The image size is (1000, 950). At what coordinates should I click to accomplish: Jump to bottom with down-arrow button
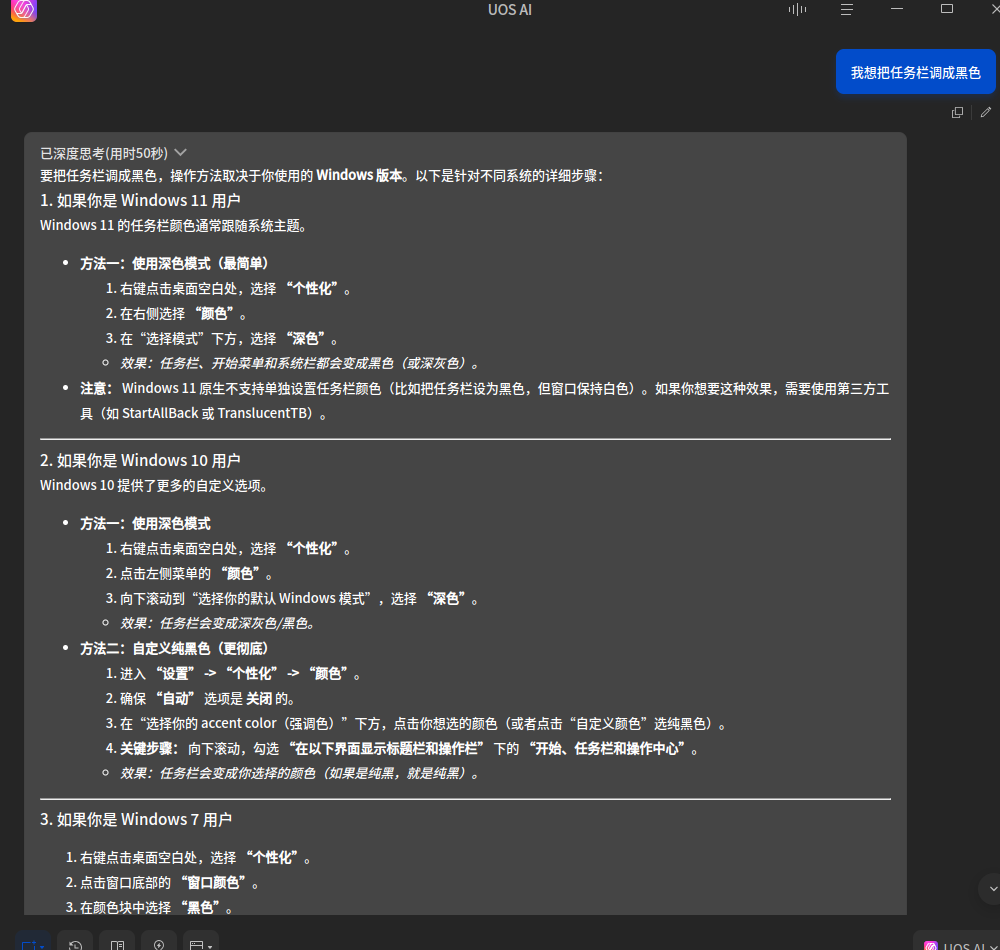(x=992, y=888)
